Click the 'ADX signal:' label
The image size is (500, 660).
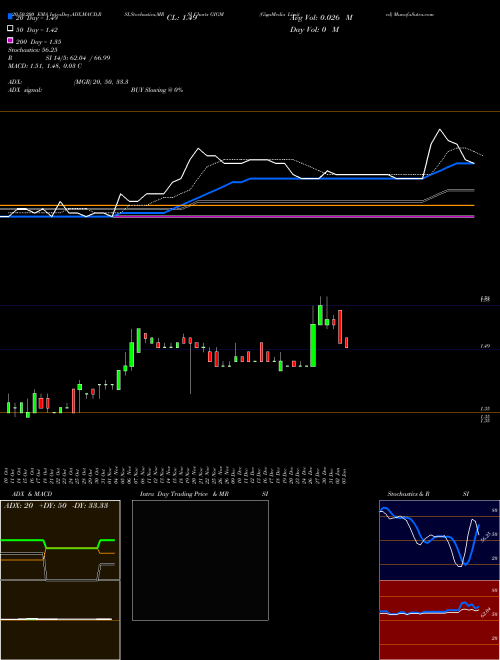point(25,90)
